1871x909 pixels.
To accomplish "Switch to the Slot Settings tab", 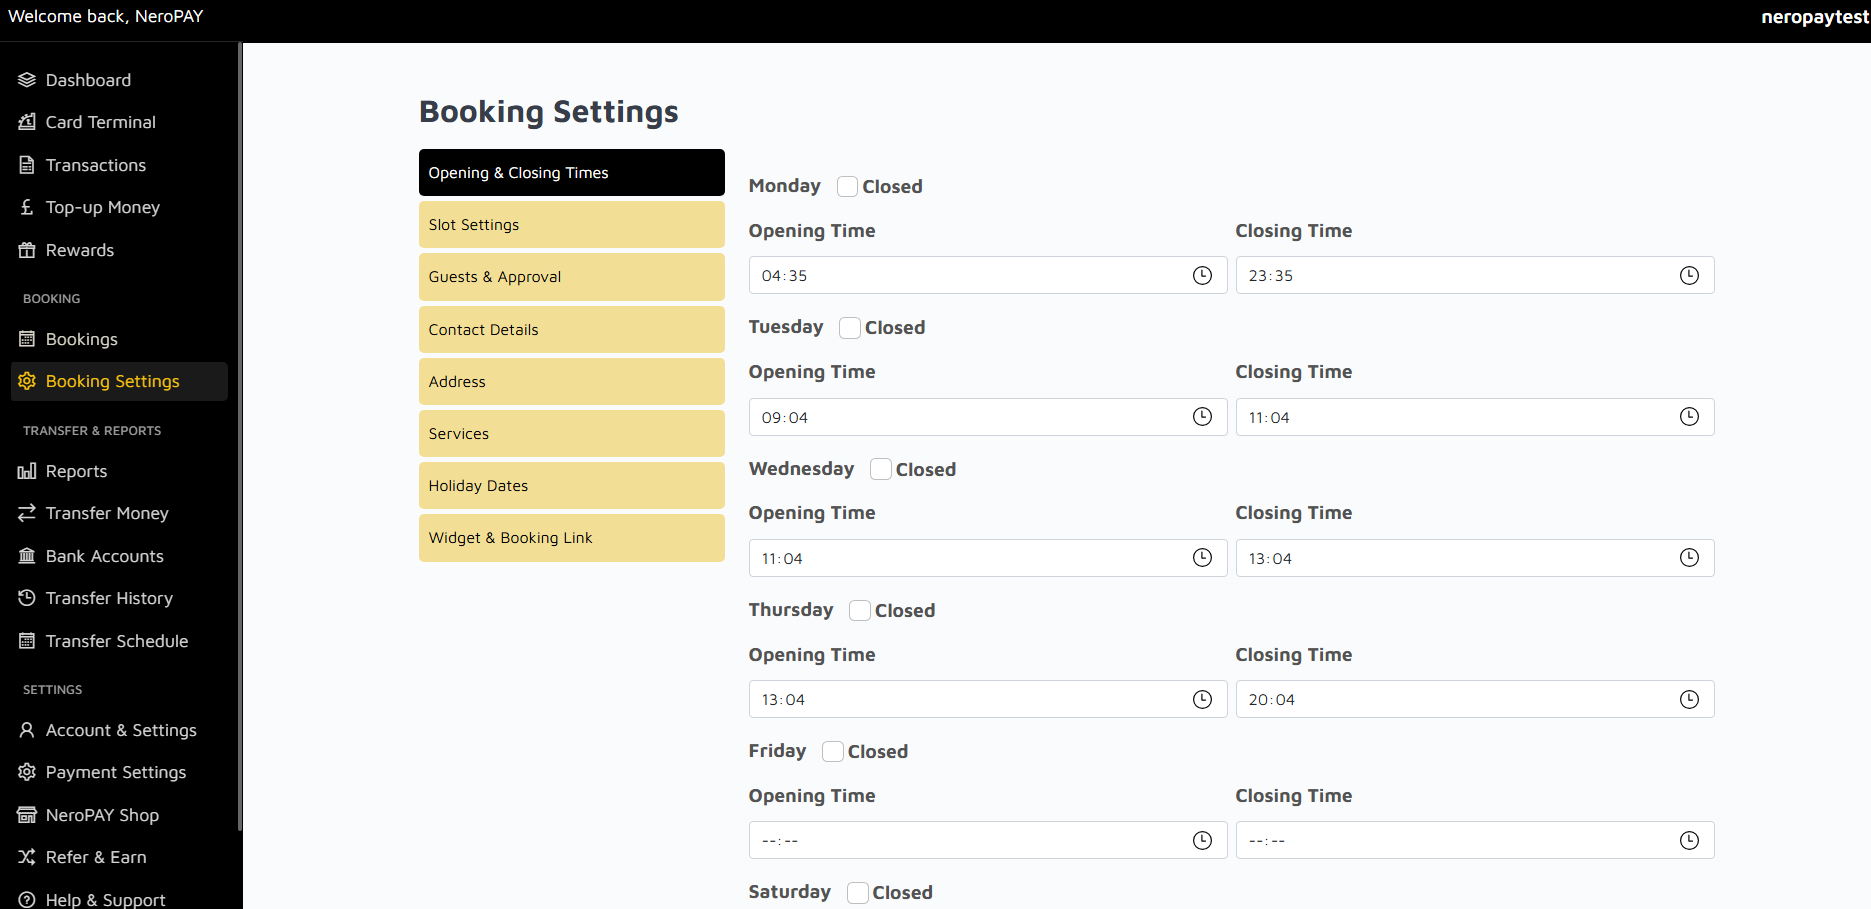I will (x=571, y=225).
